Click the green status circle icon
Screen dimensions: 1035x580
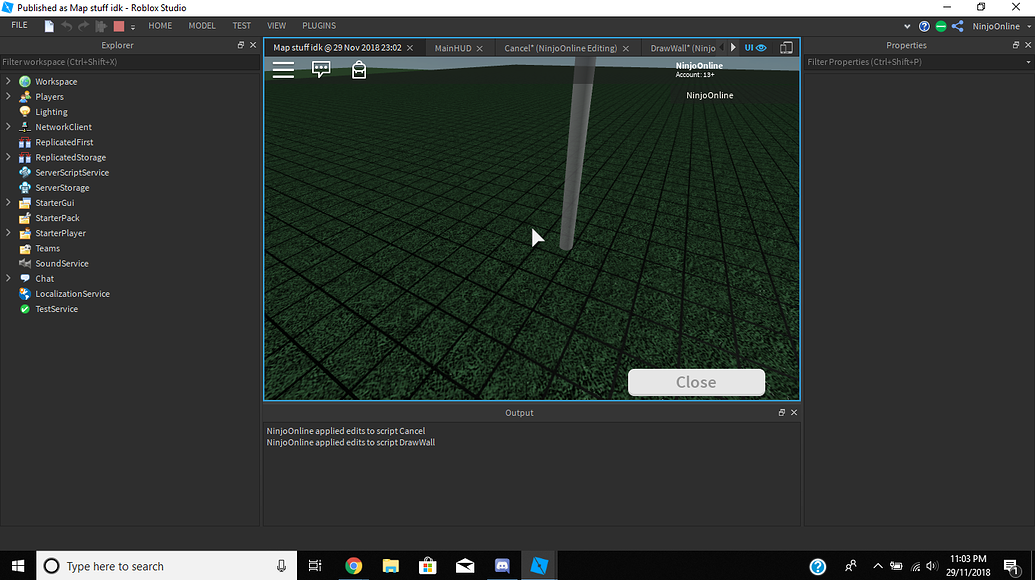(x=941, y=26)
